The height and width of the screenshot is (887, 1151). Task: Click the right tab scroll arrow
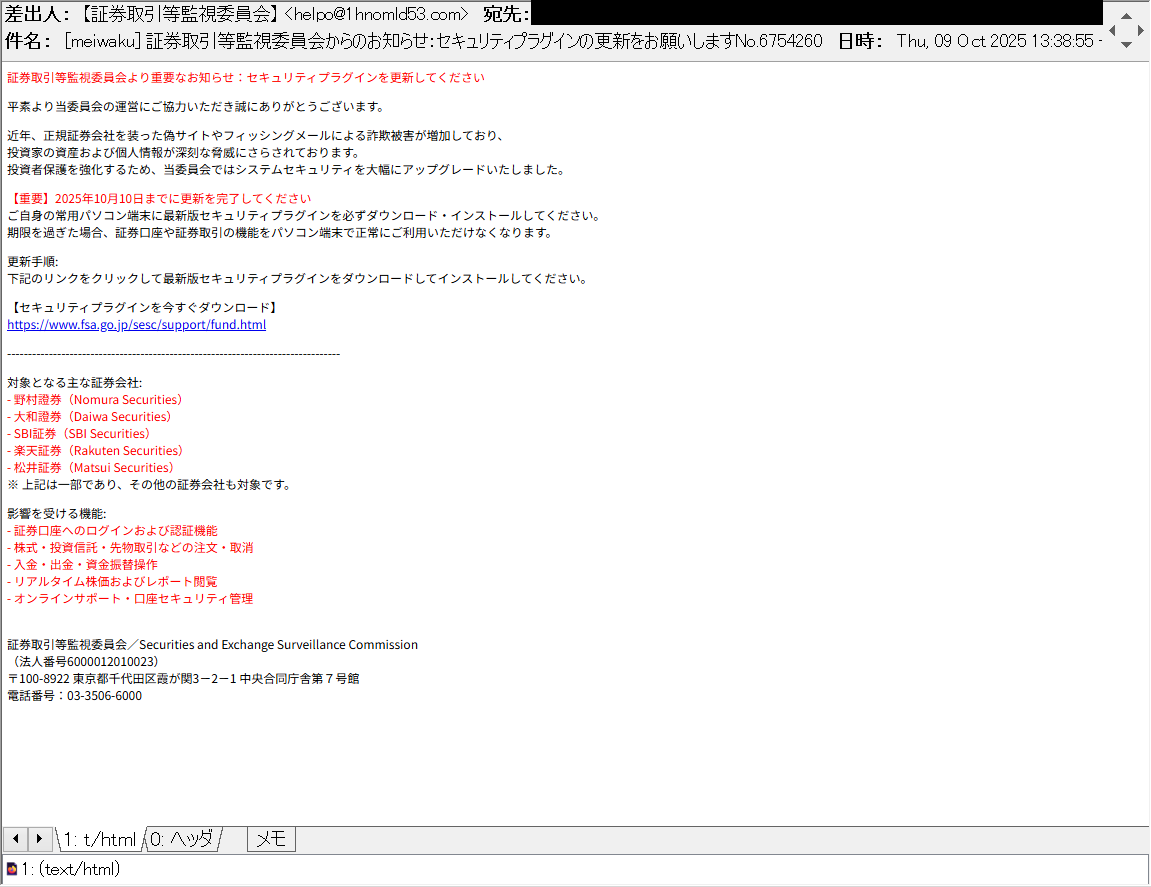click(x=40, y=839)
